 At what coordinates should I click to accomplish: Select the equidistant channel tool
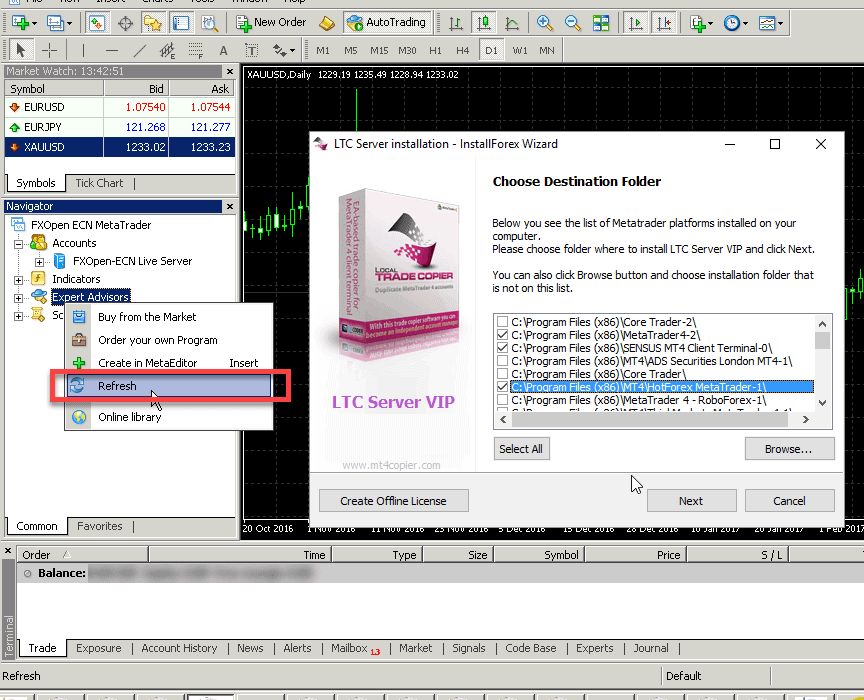[168, 50]
